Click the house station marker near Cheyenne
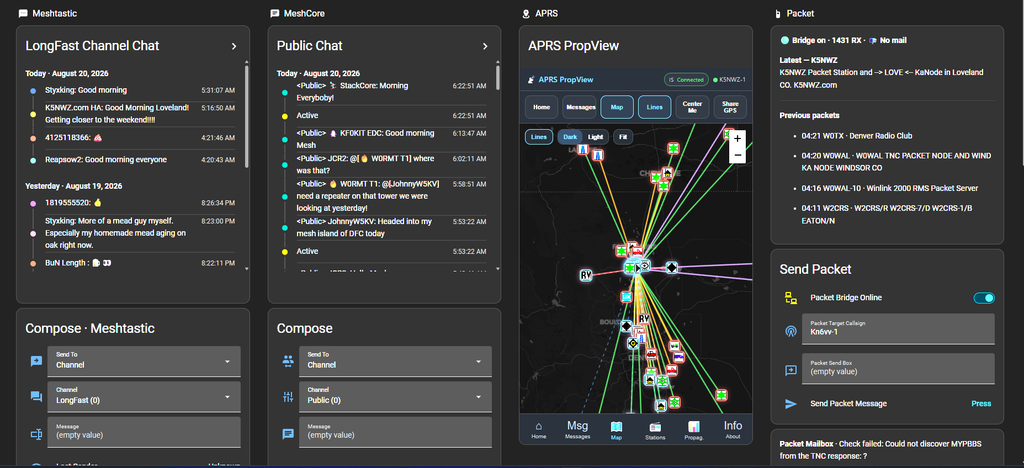Screen dimensions: 1024x468 pyautogui.click(x=667, y=172)
